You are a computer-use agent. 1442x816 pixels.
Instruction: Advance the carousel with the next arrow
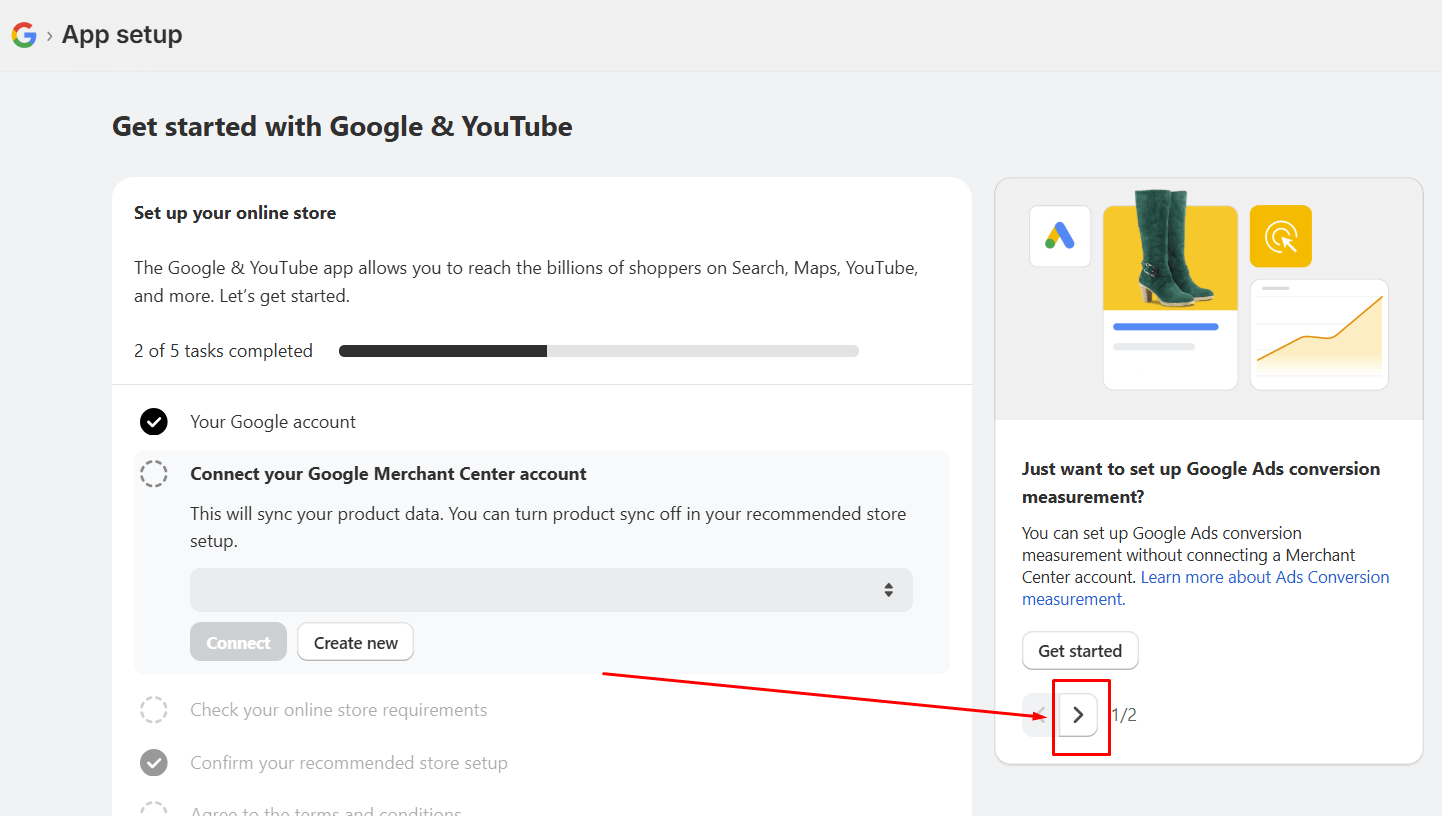tap(1078, 714)
